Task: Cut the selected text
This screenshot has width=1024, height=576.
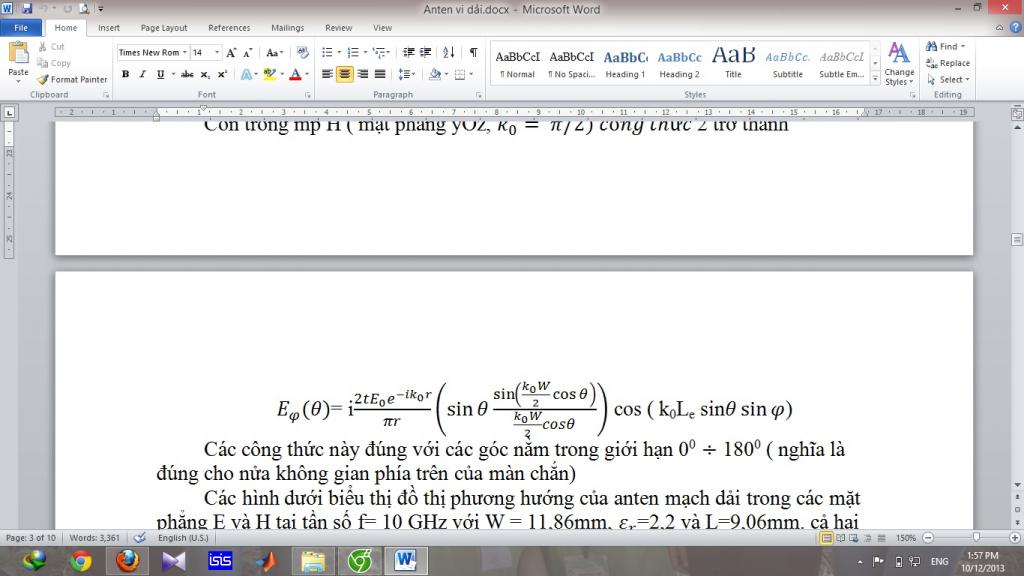Action: (x=51, y=46)
